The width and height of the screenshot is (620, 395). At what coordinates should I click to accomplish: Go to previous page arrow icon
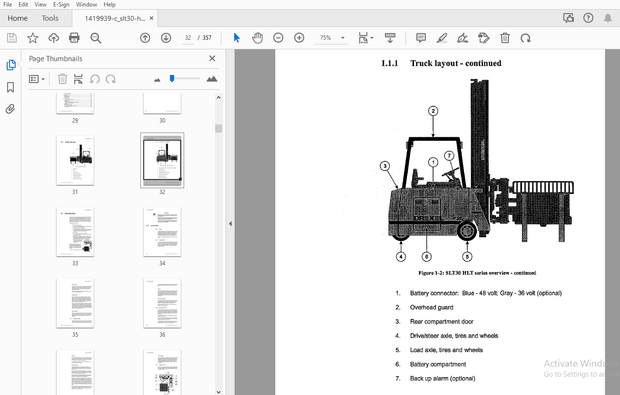[145, 38]
